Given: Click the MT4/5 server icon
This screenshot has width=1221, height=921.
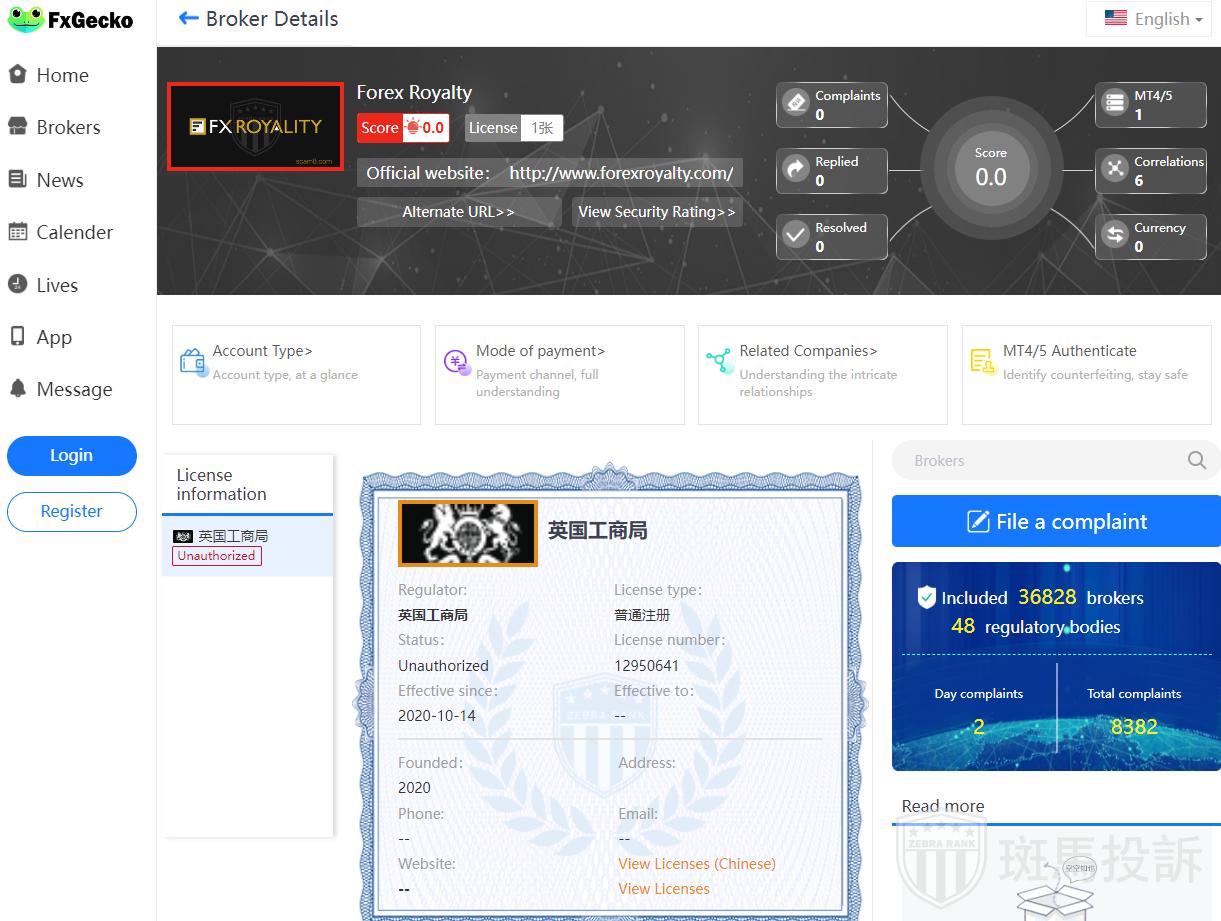Looking at the screenshot, I should click(1114, 104).
